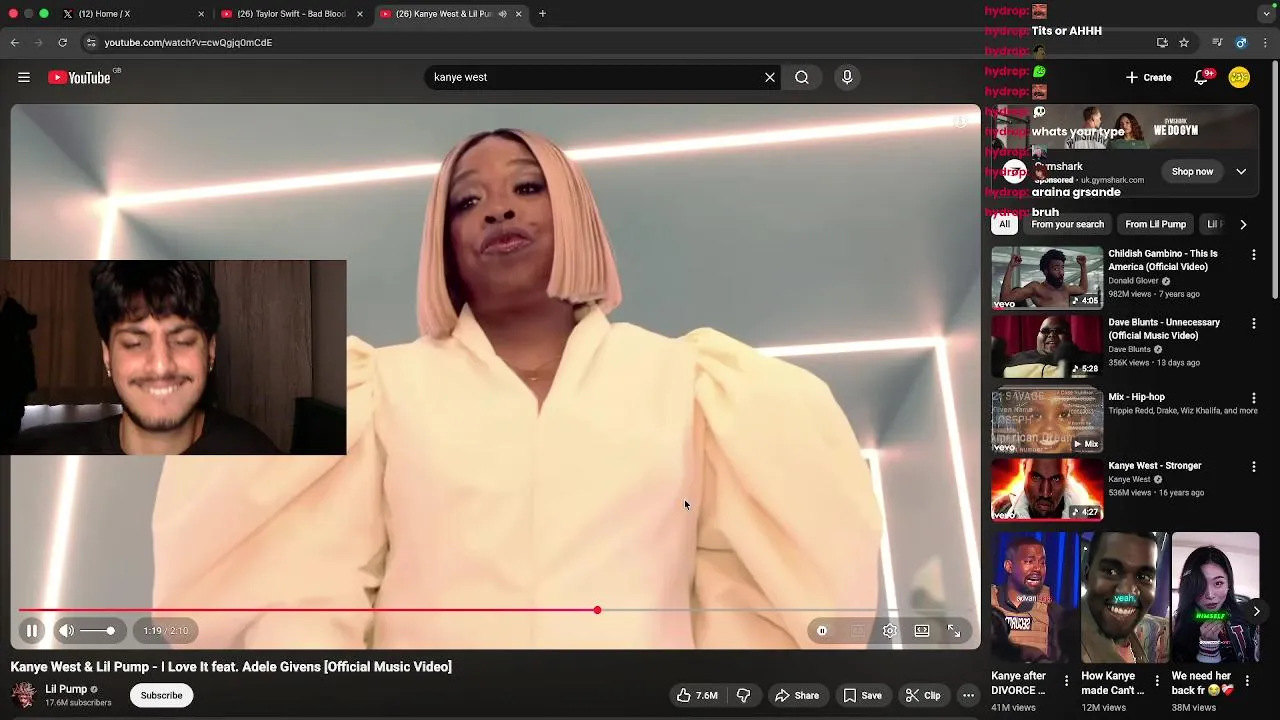Seek using the red progress bar handle
Image resolution: width=1280 pixels, height=720 pixels.
(597, 610)
